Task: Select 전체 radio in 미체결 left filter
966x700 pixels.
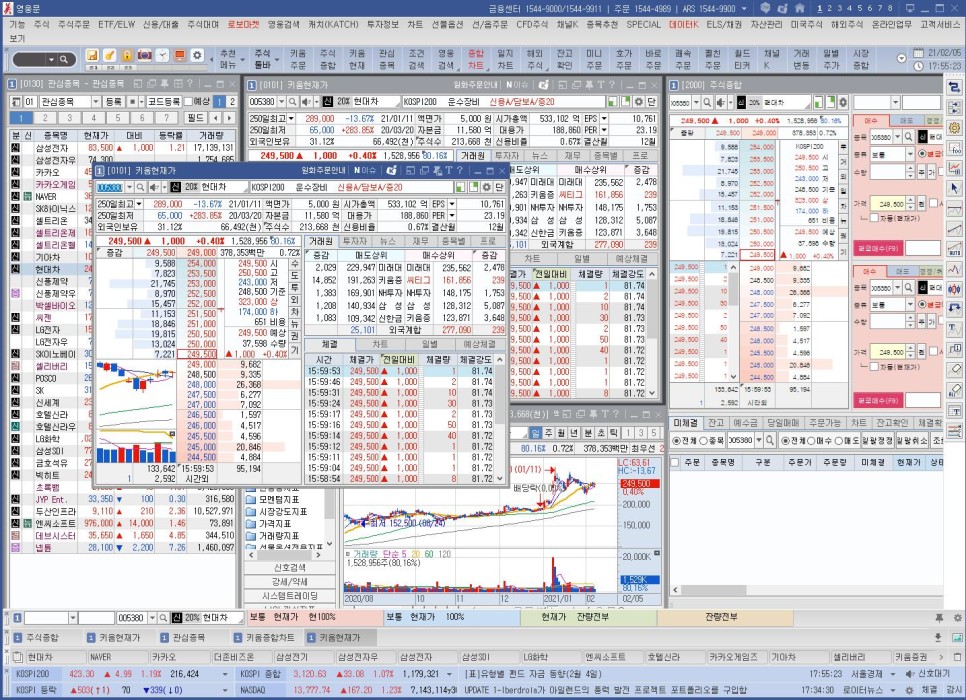Action: point(676,441)
